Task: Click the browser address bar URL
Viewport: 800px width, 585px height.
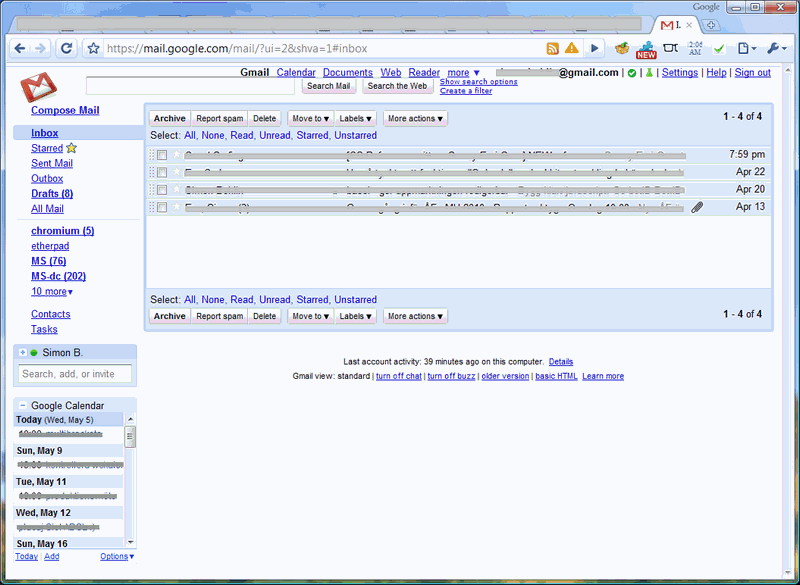Action: point(237,48)
